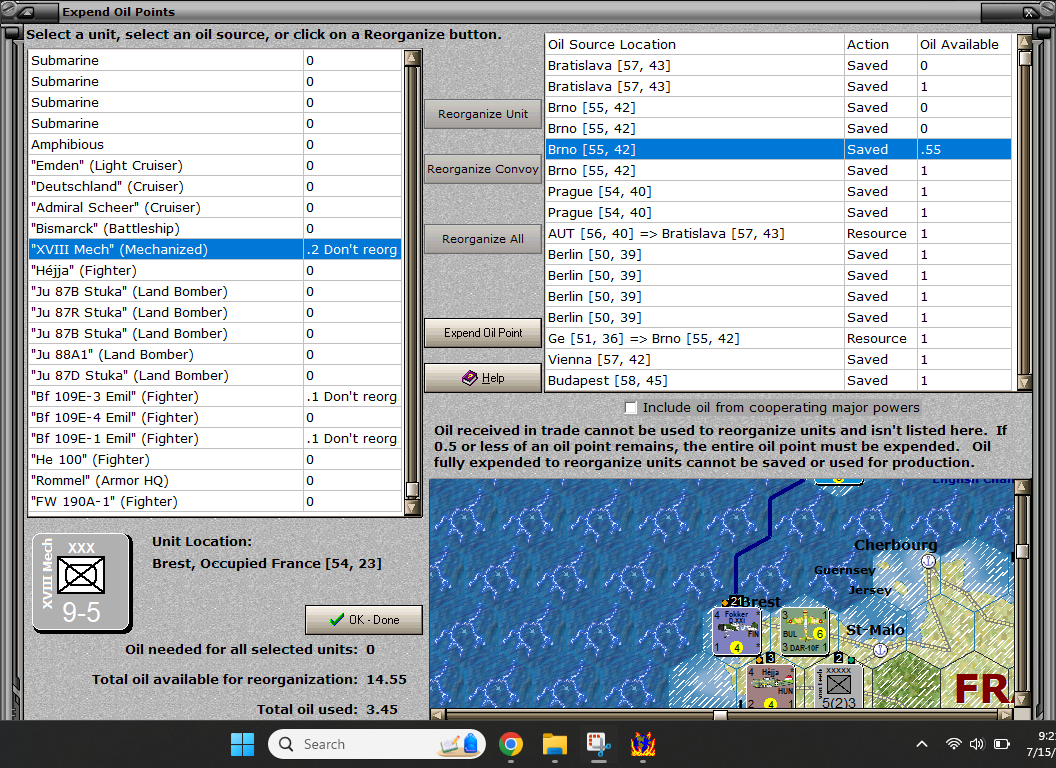Select the Héjja HUN fighter counter on map

[x=770, y=686]
